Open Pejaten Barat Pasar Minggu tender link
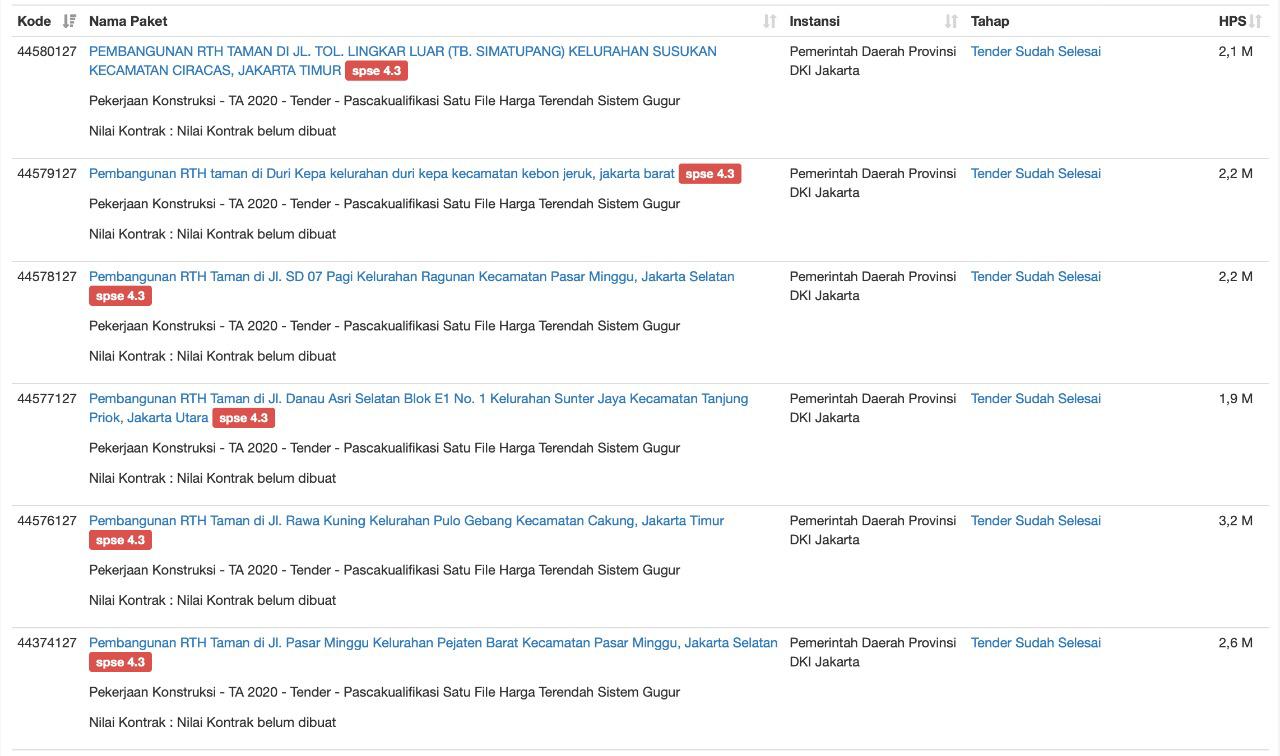This screenshot has height=756, width=1280. pyautogui.click(x=433, y=643)
